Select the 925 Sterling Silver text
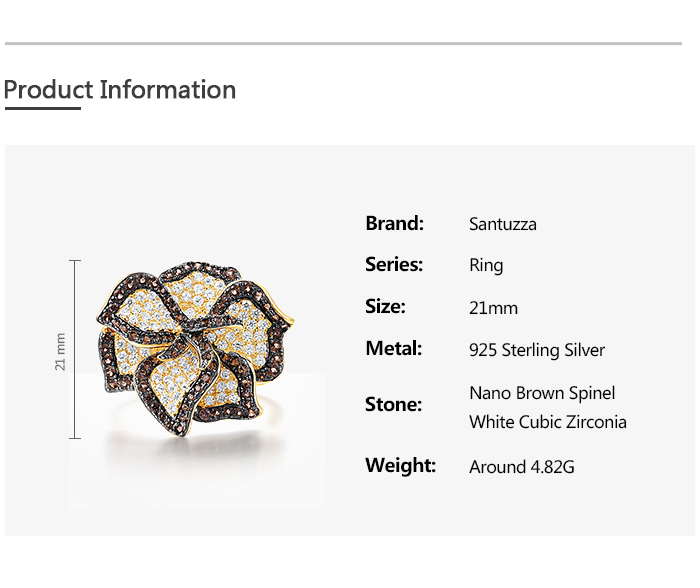 (537, 350)
